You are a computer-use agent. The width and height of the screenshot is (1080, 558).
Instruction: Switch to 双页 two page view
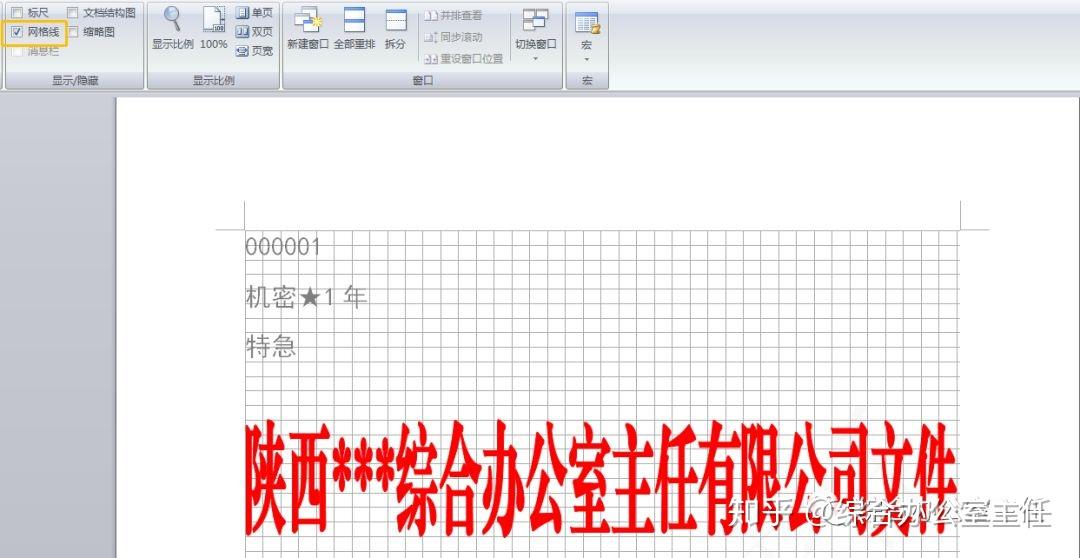(253, 32)
